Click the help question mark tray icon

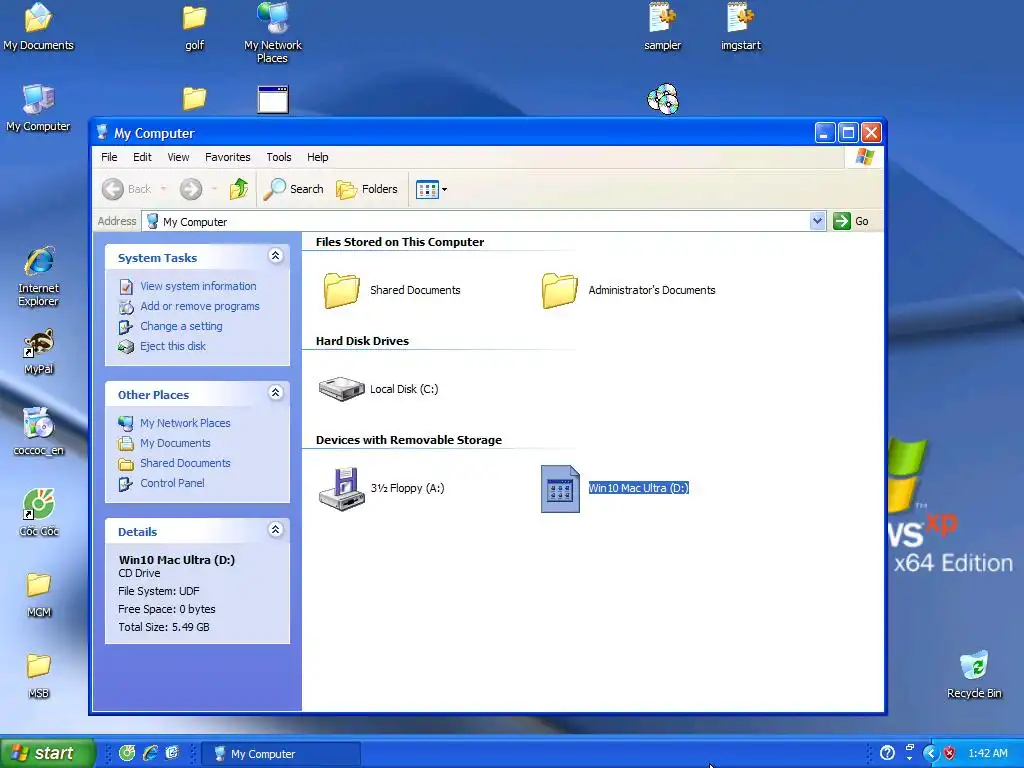pyautogui.click(x=887, y=754)
